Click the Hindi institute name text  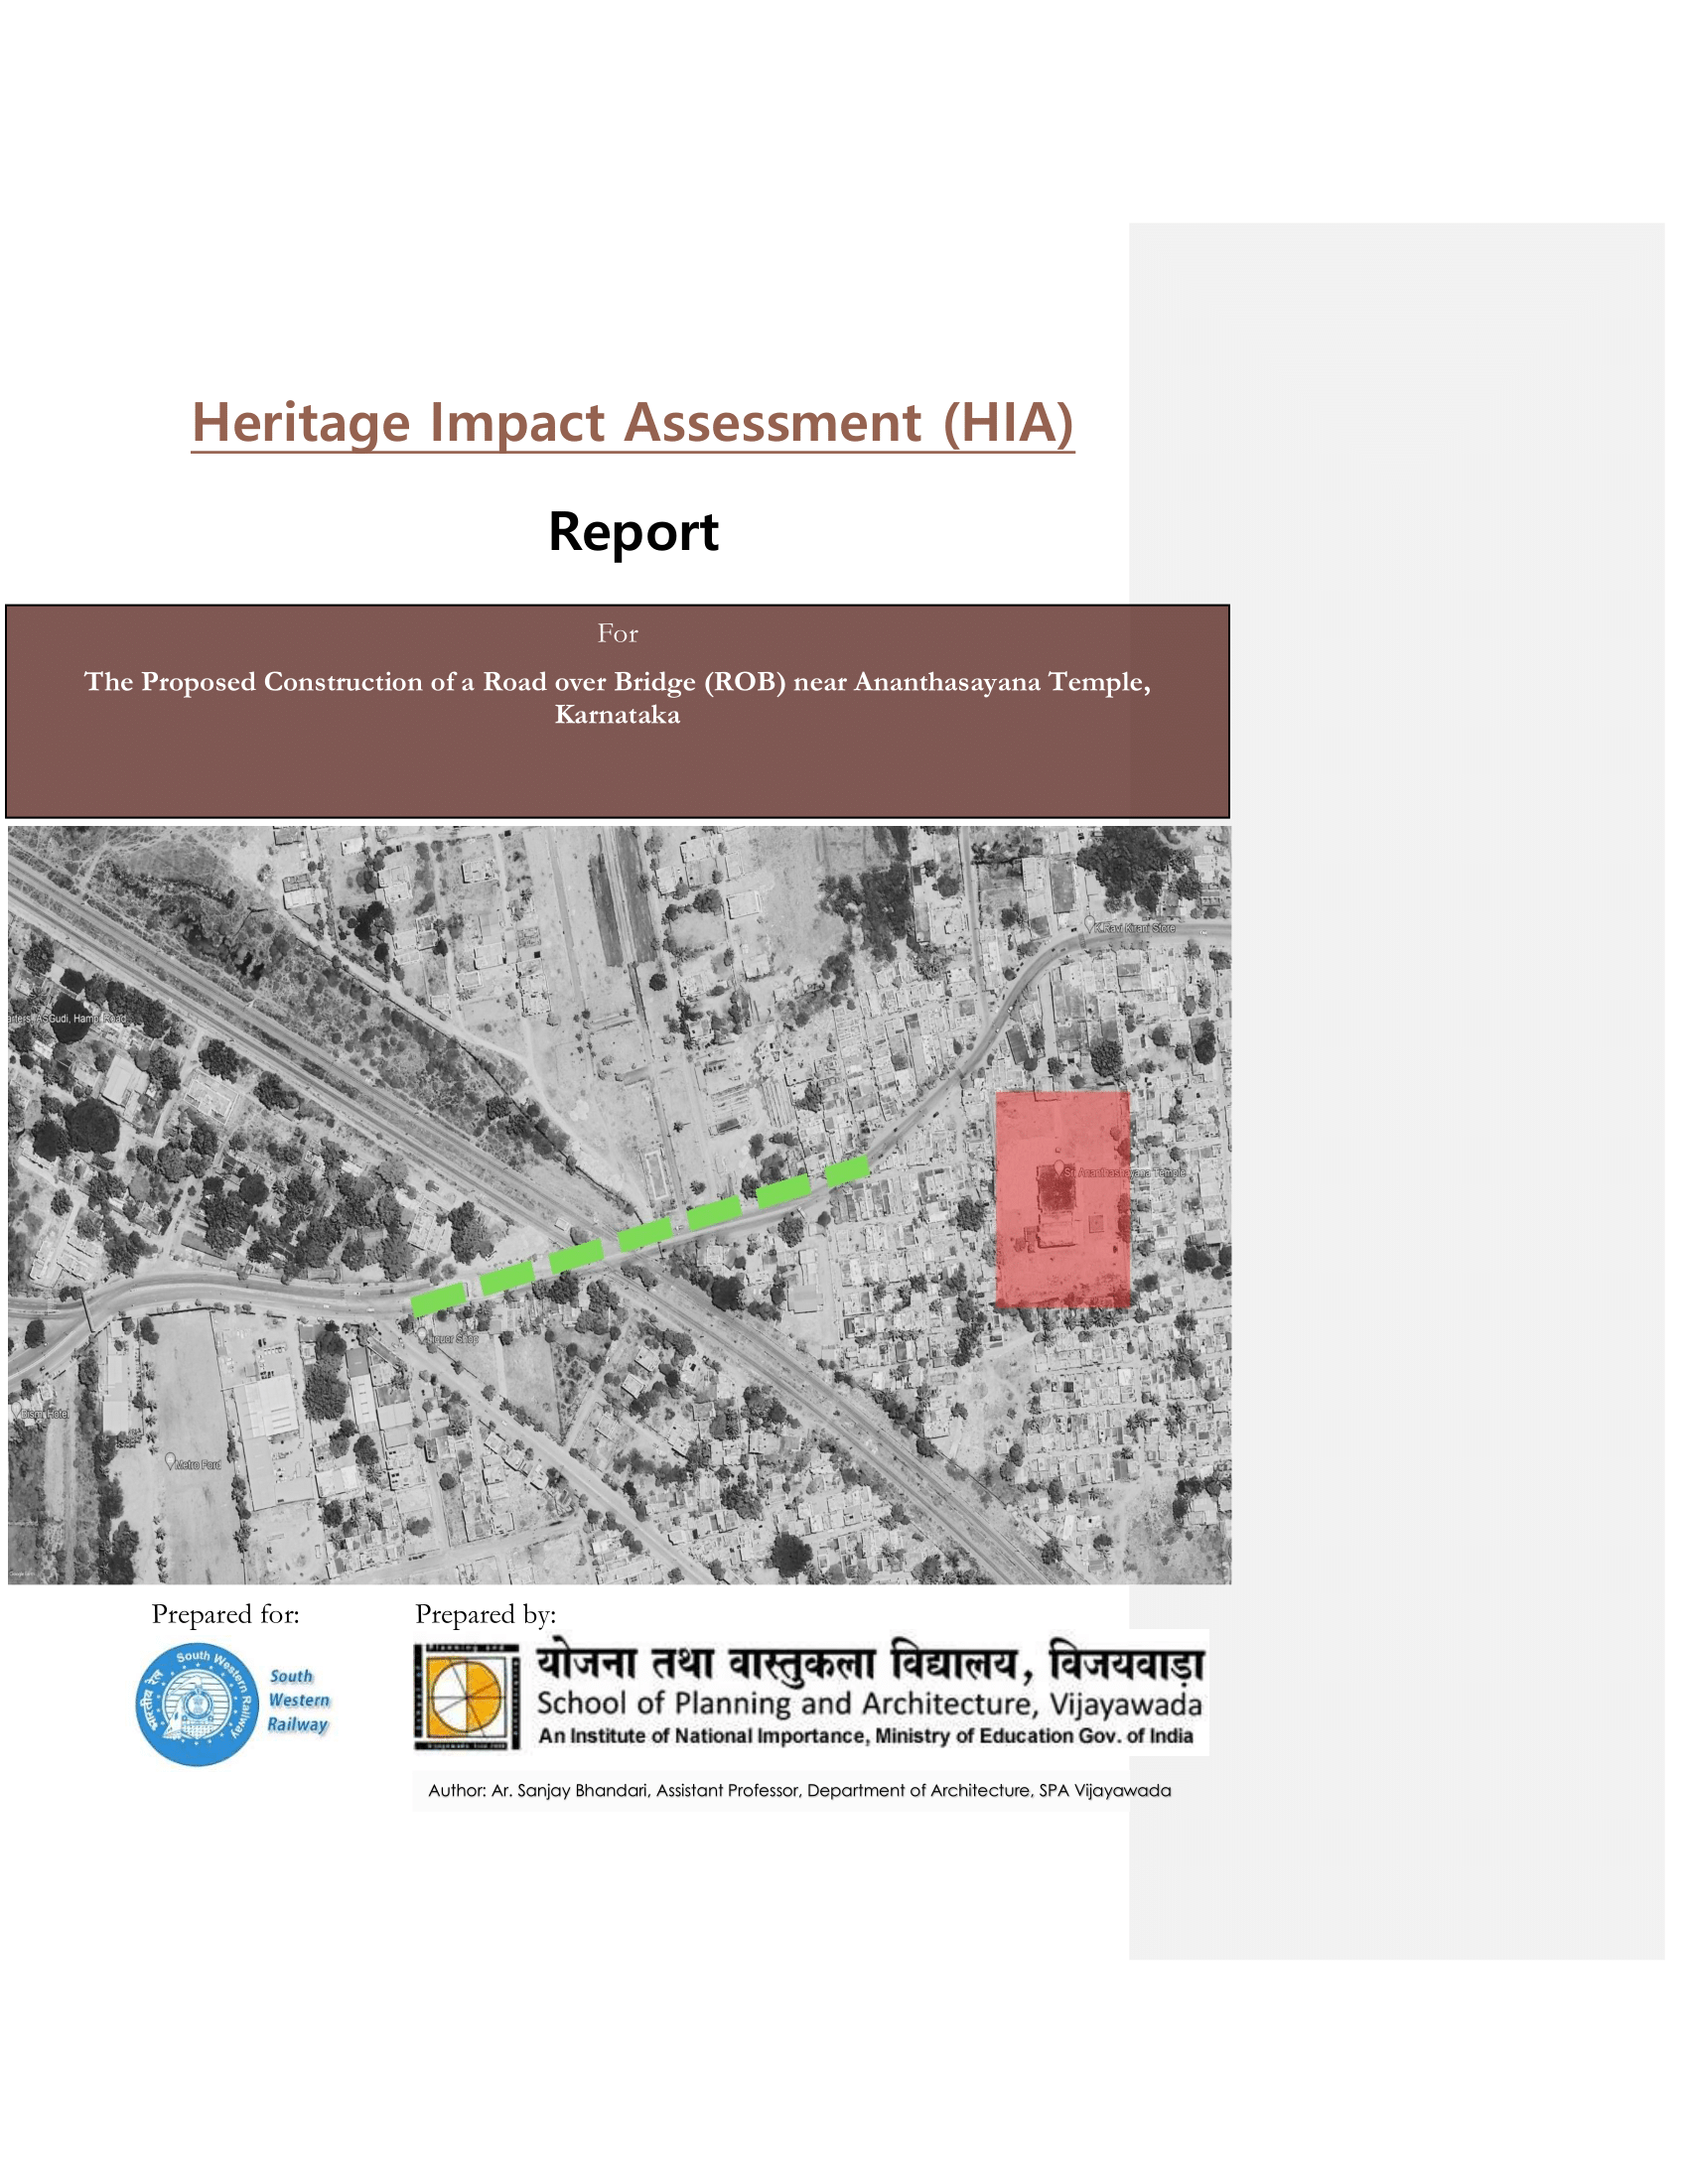869,1663
